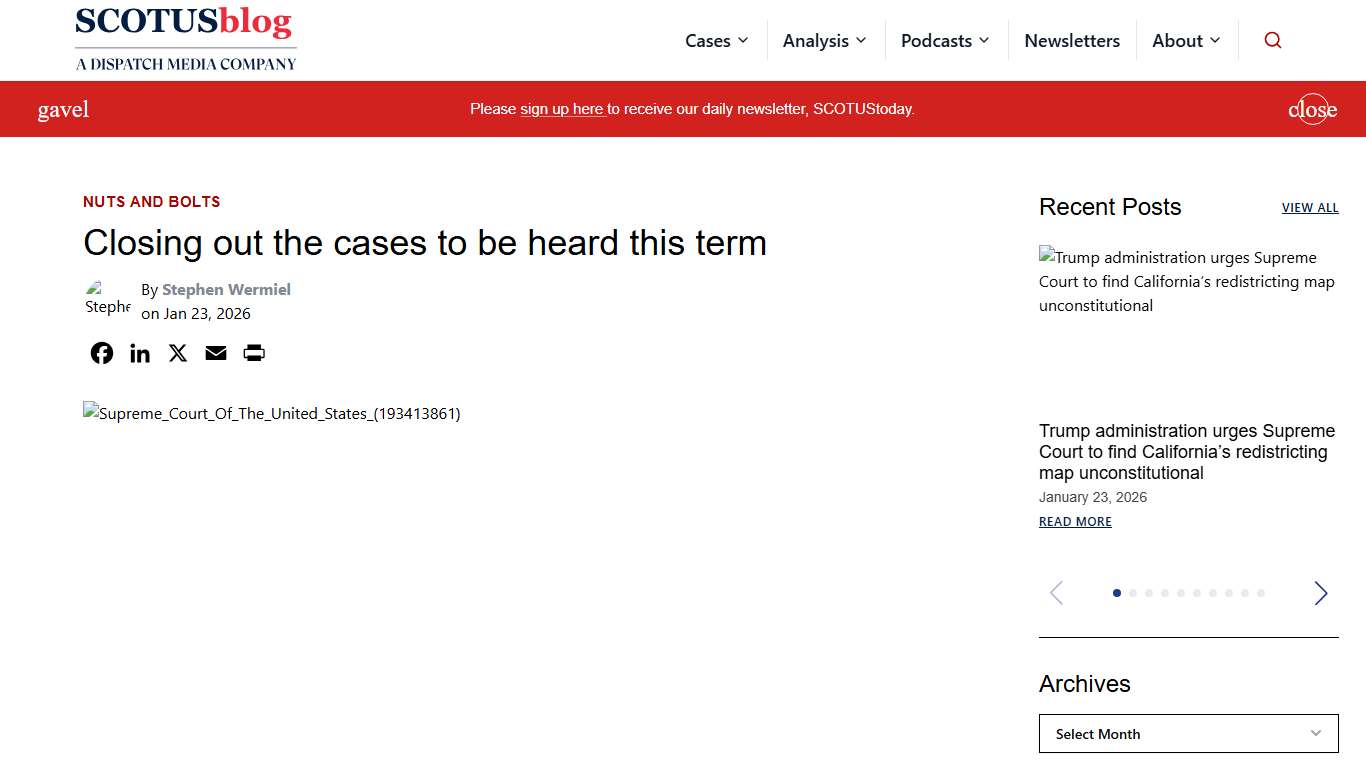Advance the Recent Posts carousel forward
This screenshot has width=1366, height=768.
pyautogui.click(x=1320, y=592)
